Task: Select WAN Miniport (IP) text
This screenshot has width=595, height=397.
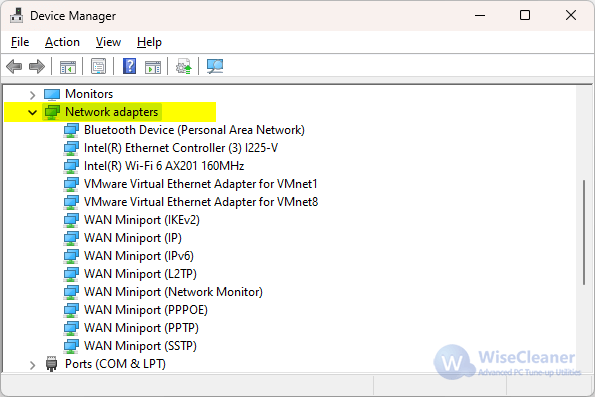Action: (133, 238)
